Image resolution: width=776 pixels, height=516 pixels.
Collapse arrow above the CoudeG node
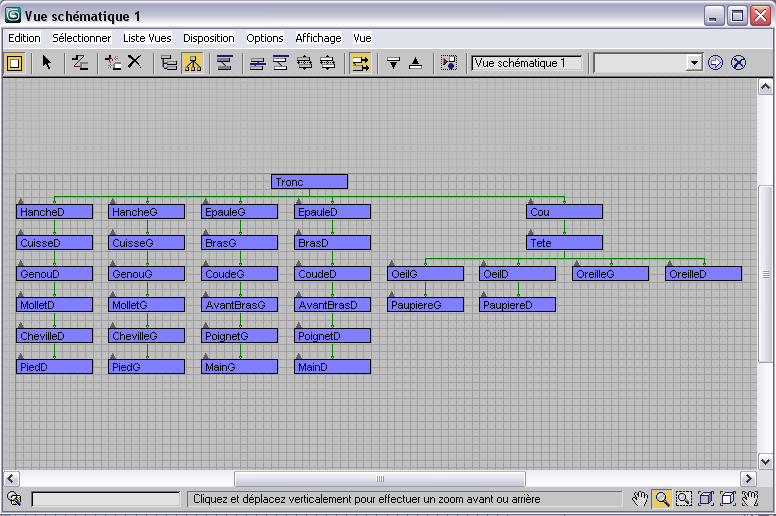coord(206,263)
